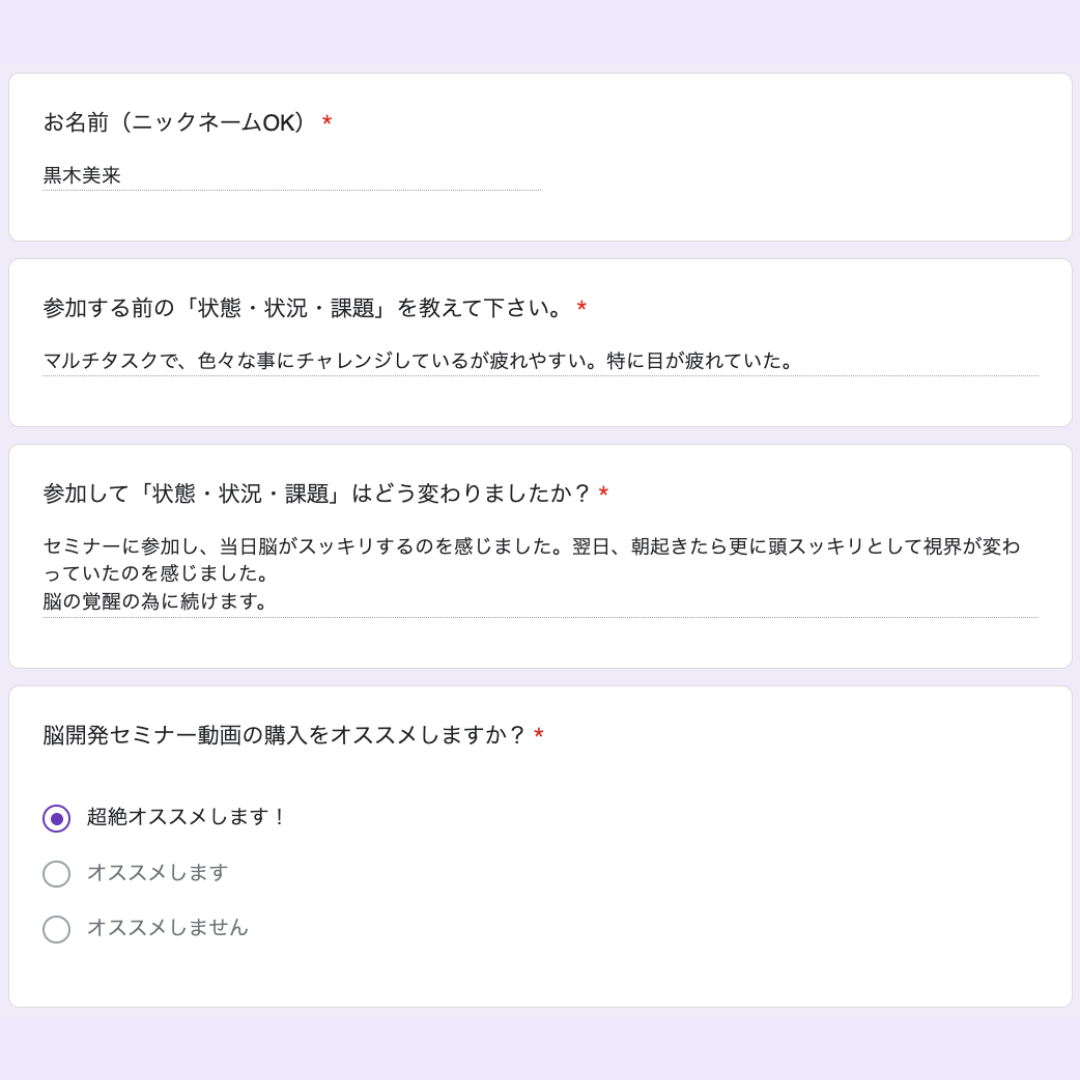1080x1080 pixels.
Task: Click the お名前（ニックネームOK） question title
Action: tap(174, 123)
